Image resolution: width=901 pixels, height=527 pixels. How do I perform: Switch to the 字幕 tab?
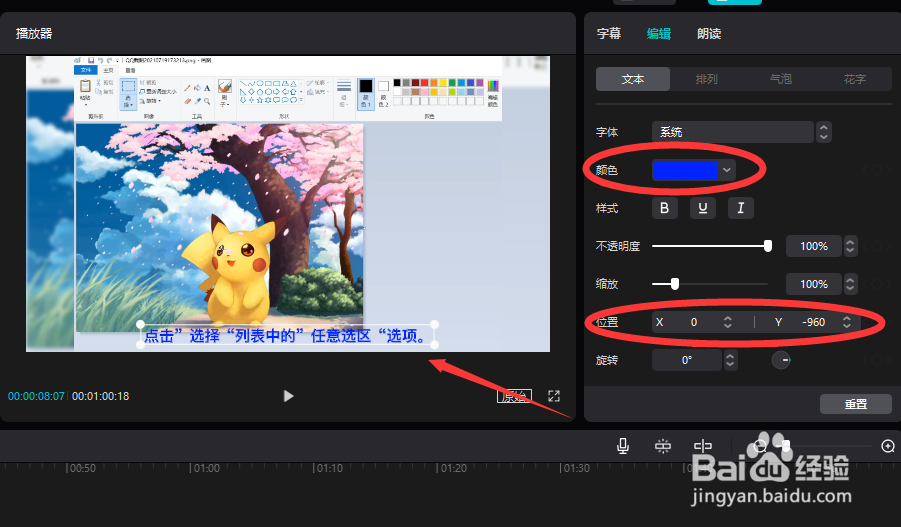[609, 33]
